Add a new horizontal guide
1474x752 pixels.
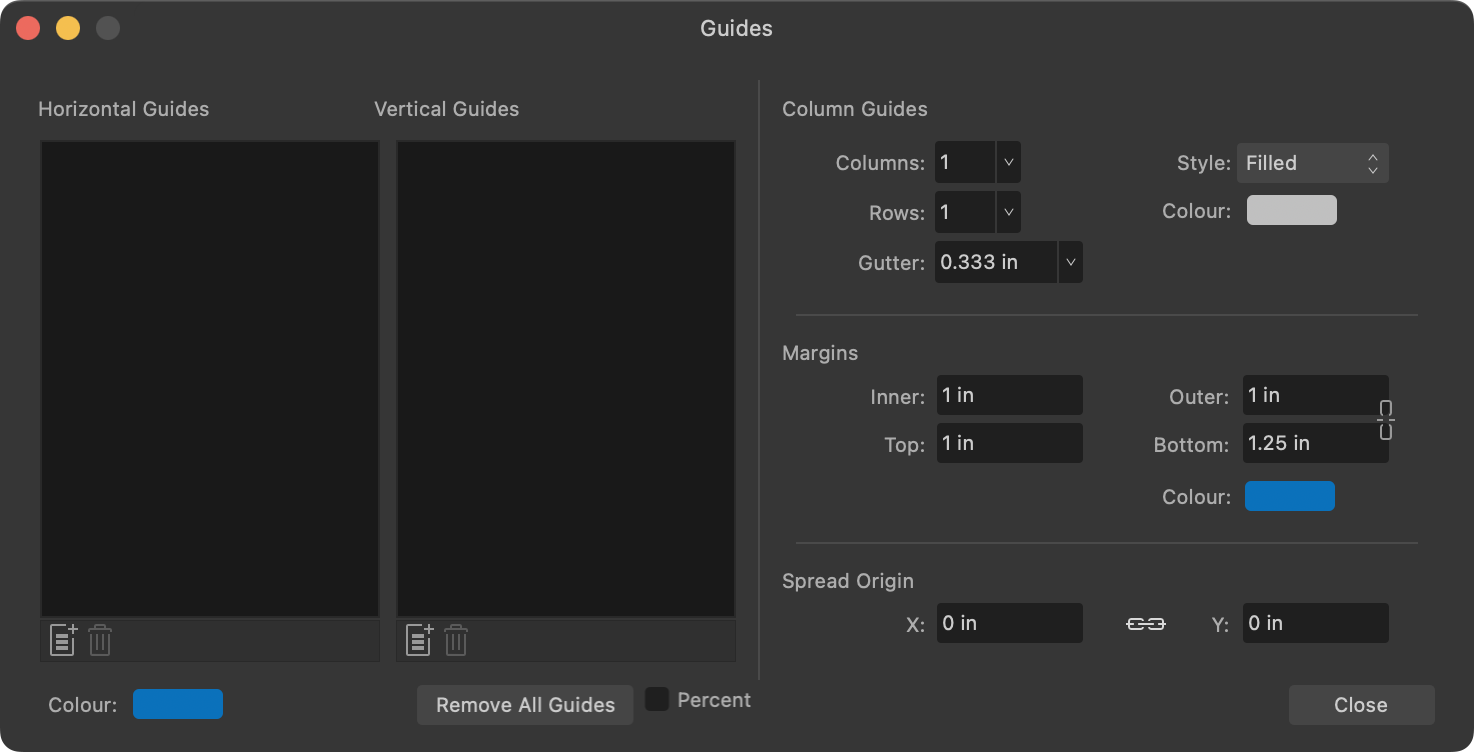tap(62, 640)
